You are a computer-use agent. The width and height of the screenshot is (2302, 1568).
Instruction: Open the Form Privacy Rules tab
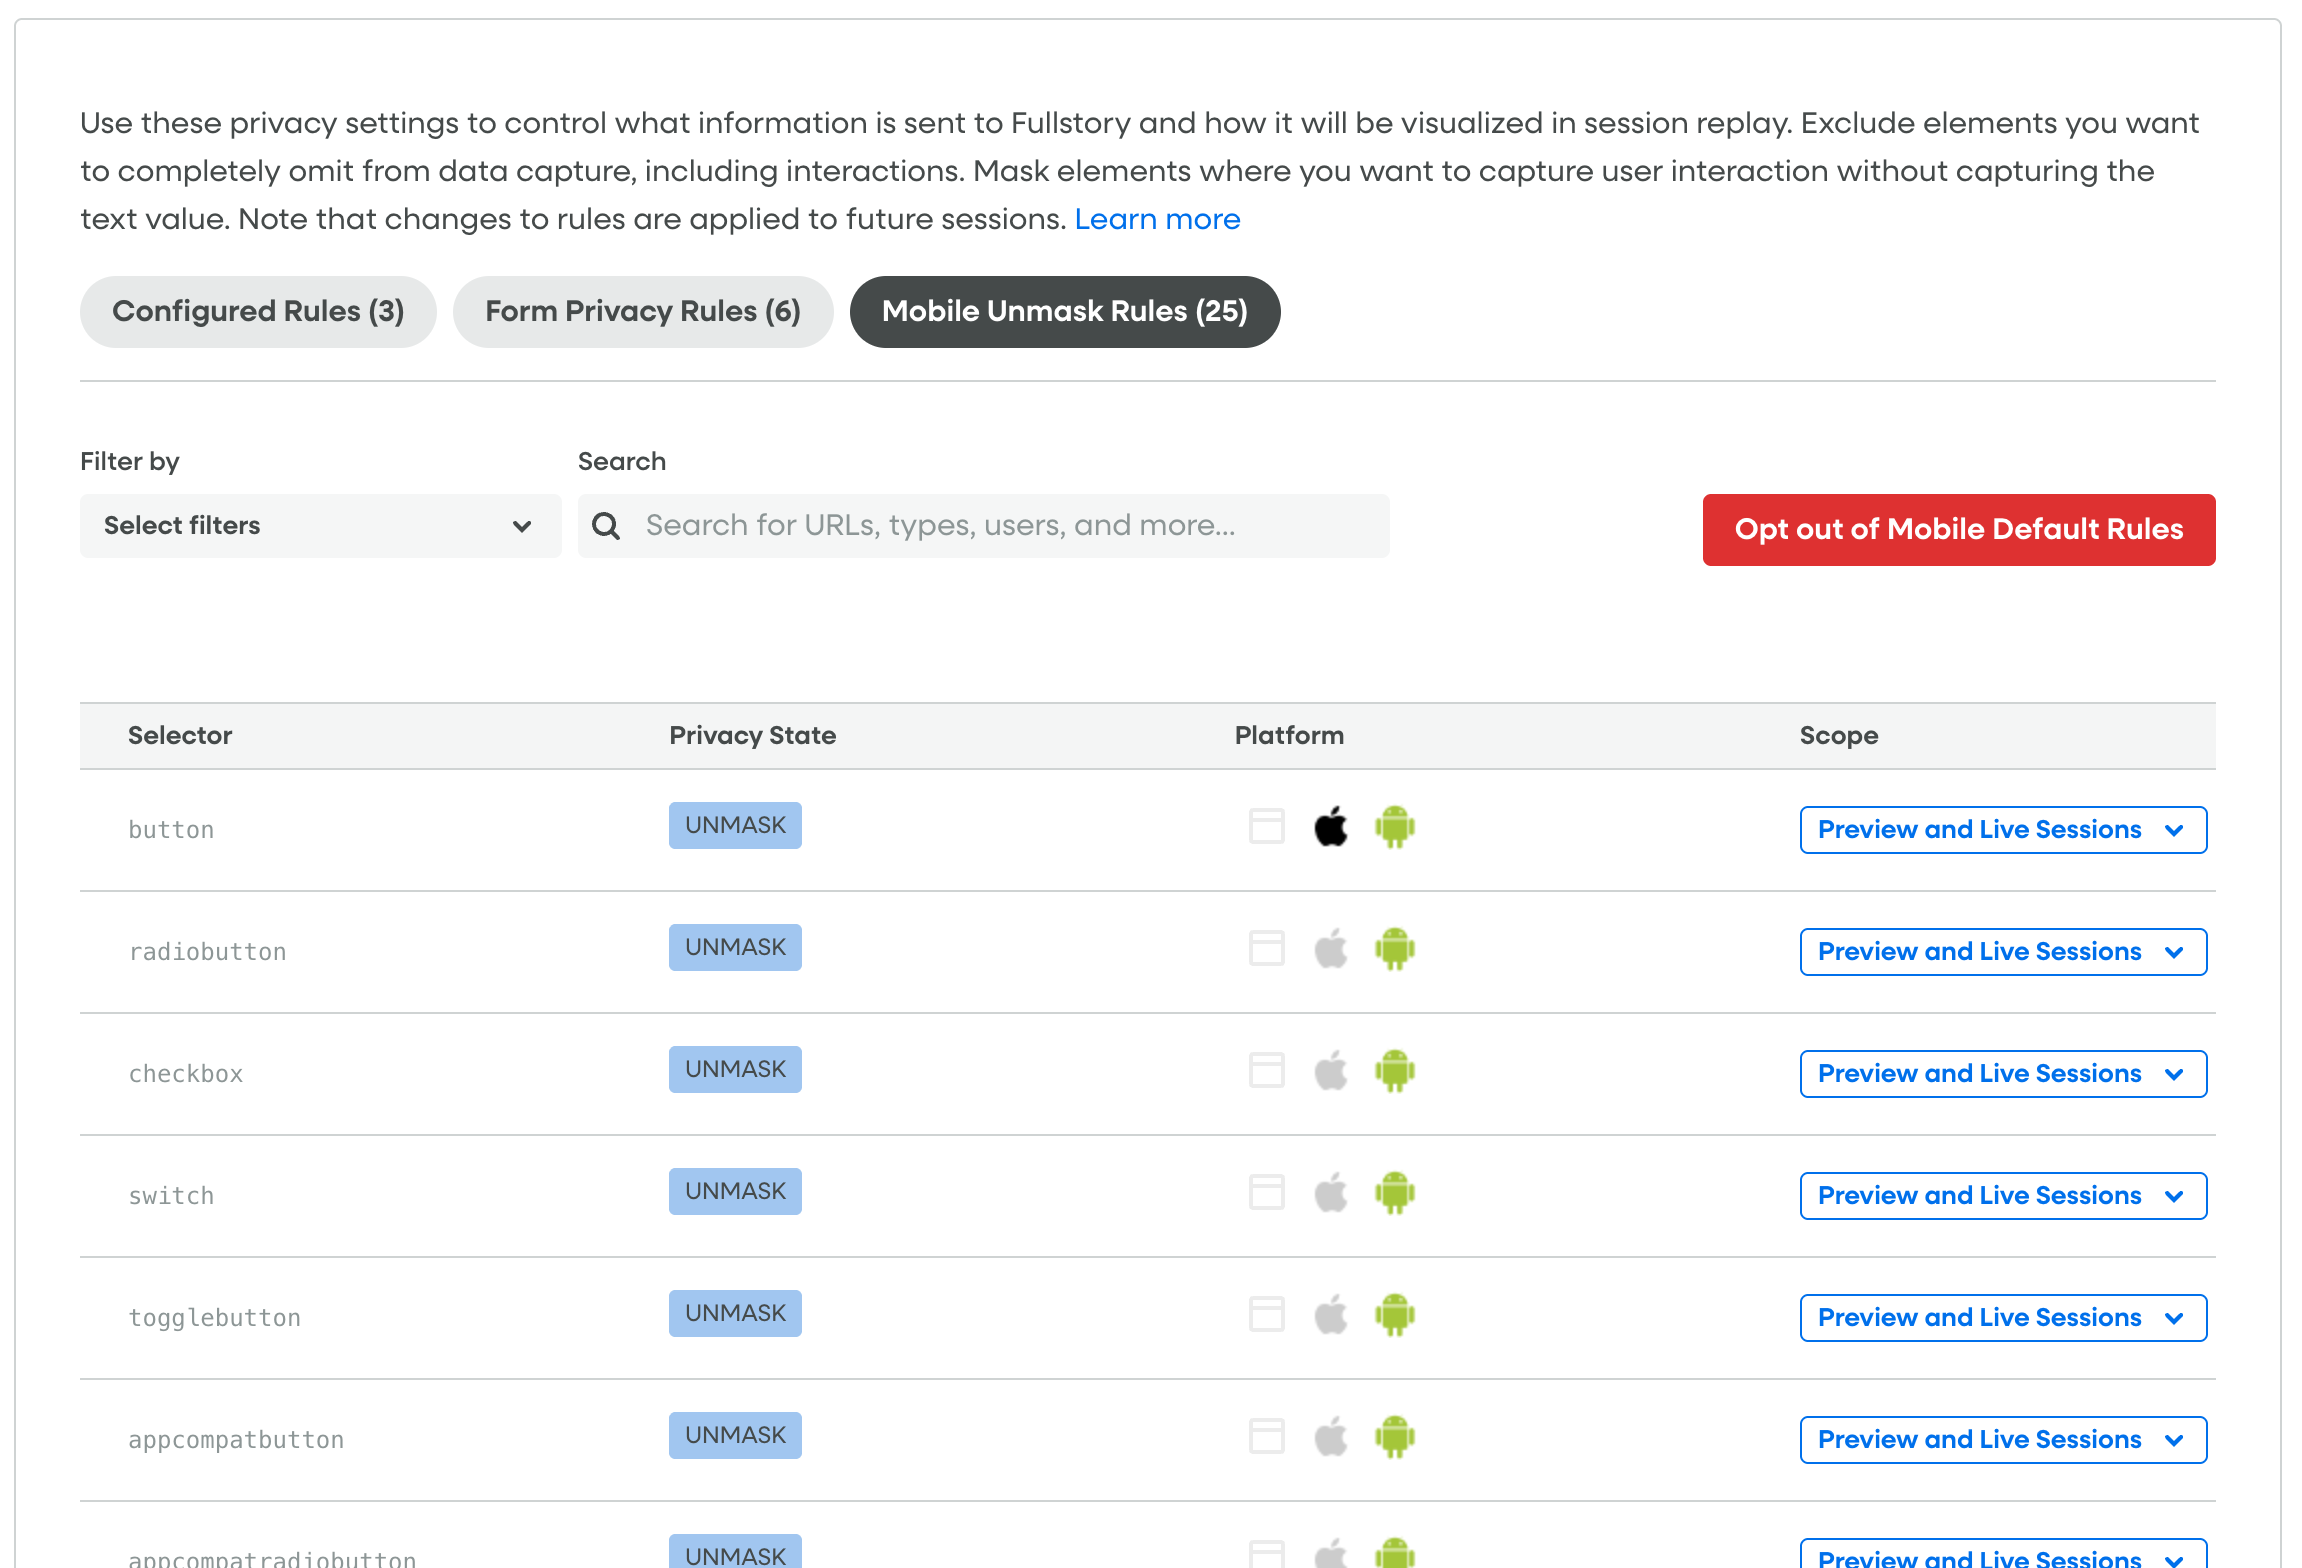pos(642,311)
